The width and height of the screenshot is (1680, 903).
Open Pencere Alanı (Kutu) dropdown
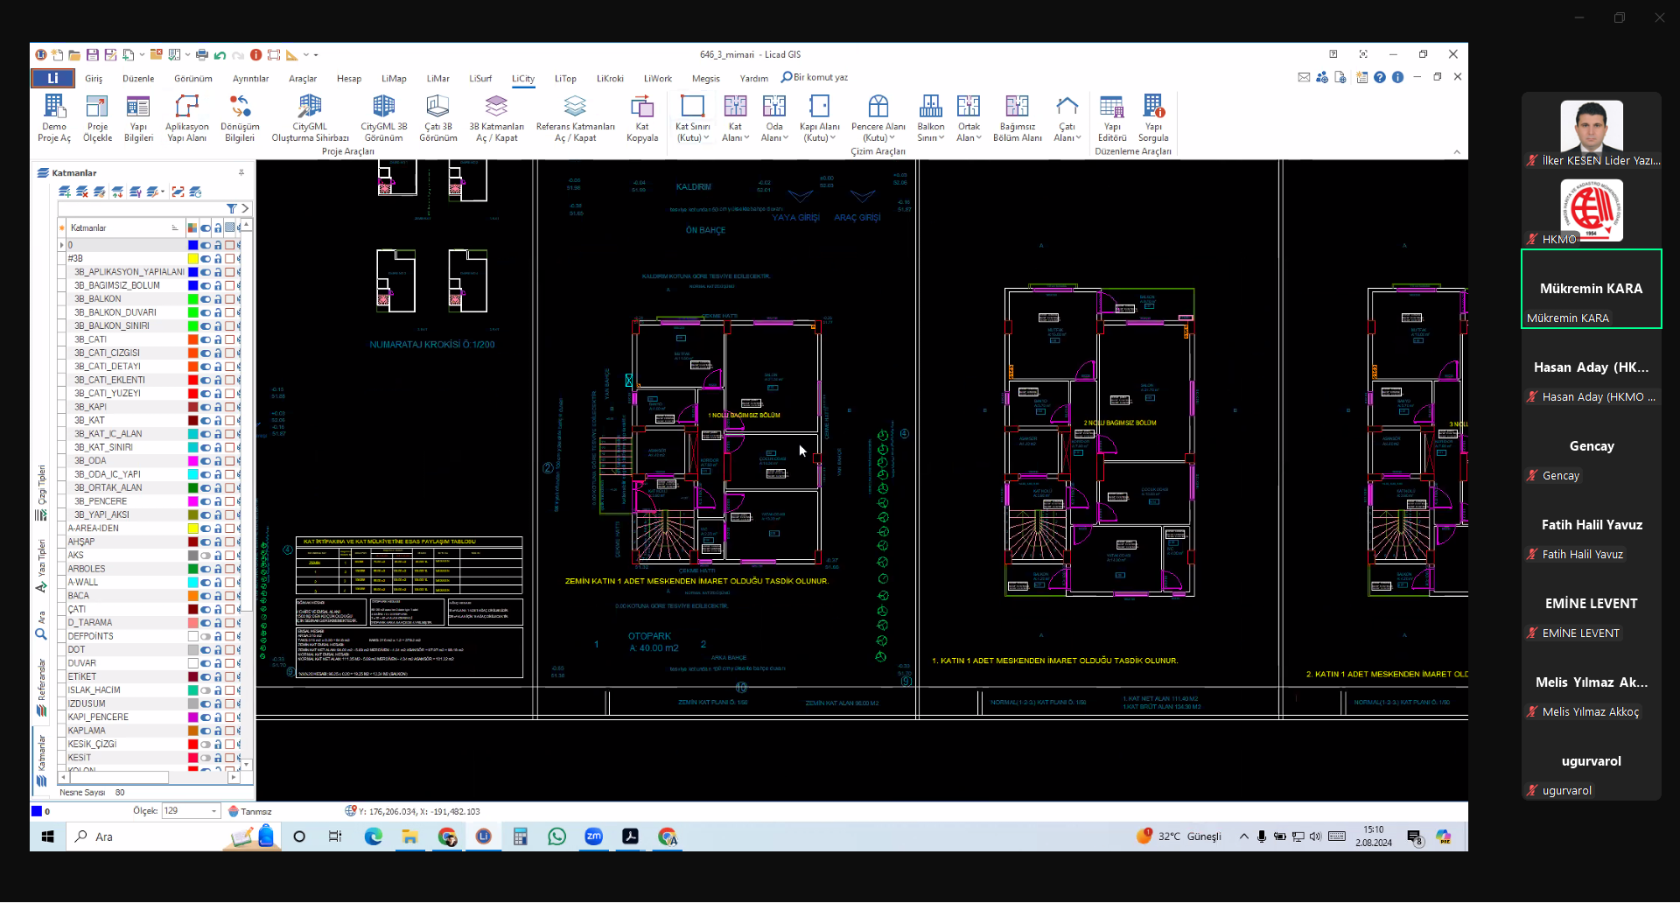[892, 138]
